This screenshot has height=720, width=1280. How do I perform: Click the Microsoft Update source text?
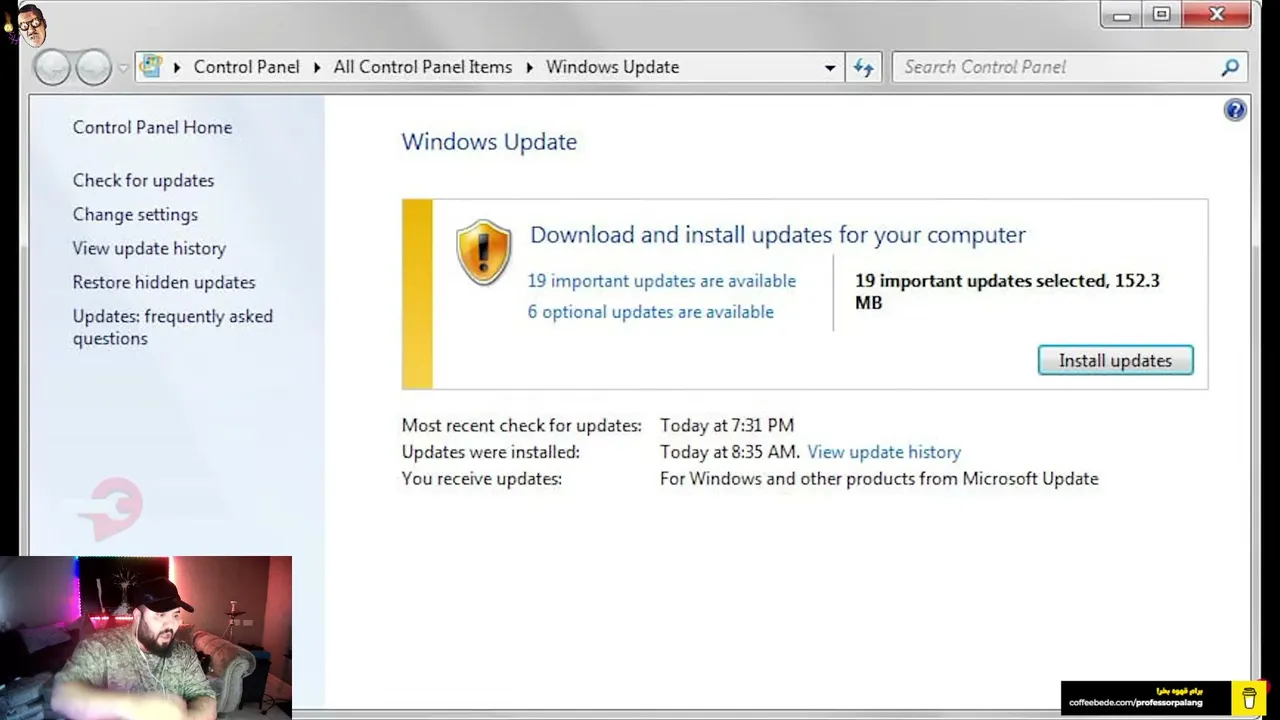coord(879,479)
